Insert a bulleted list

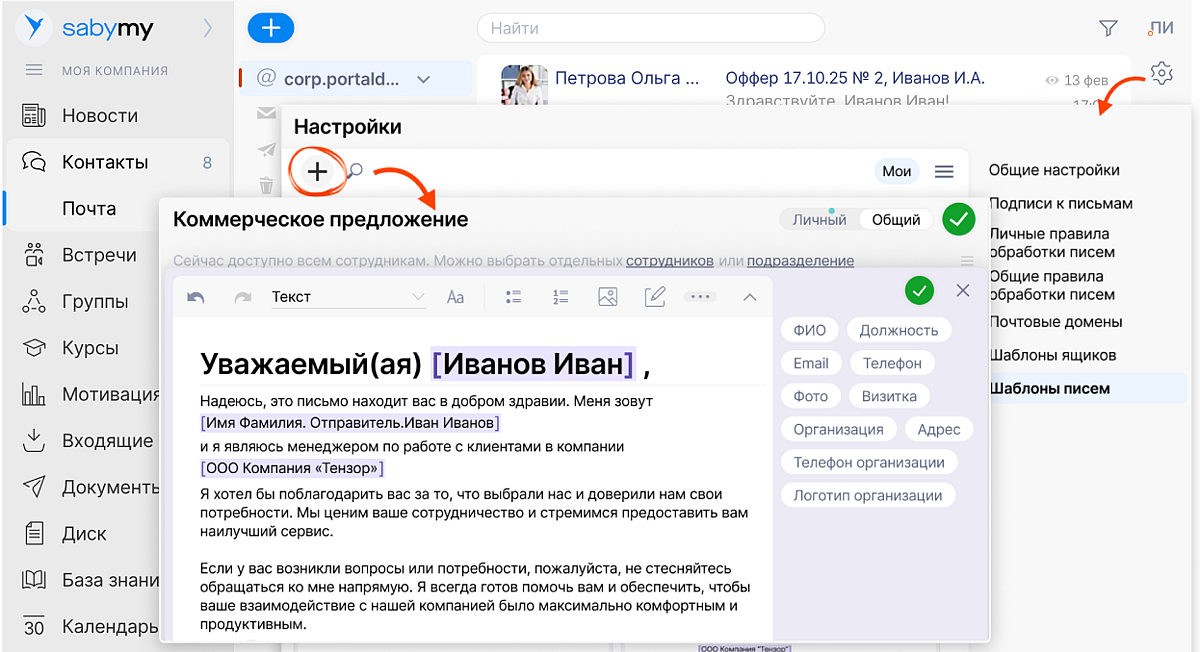click(x=514, y=297)
